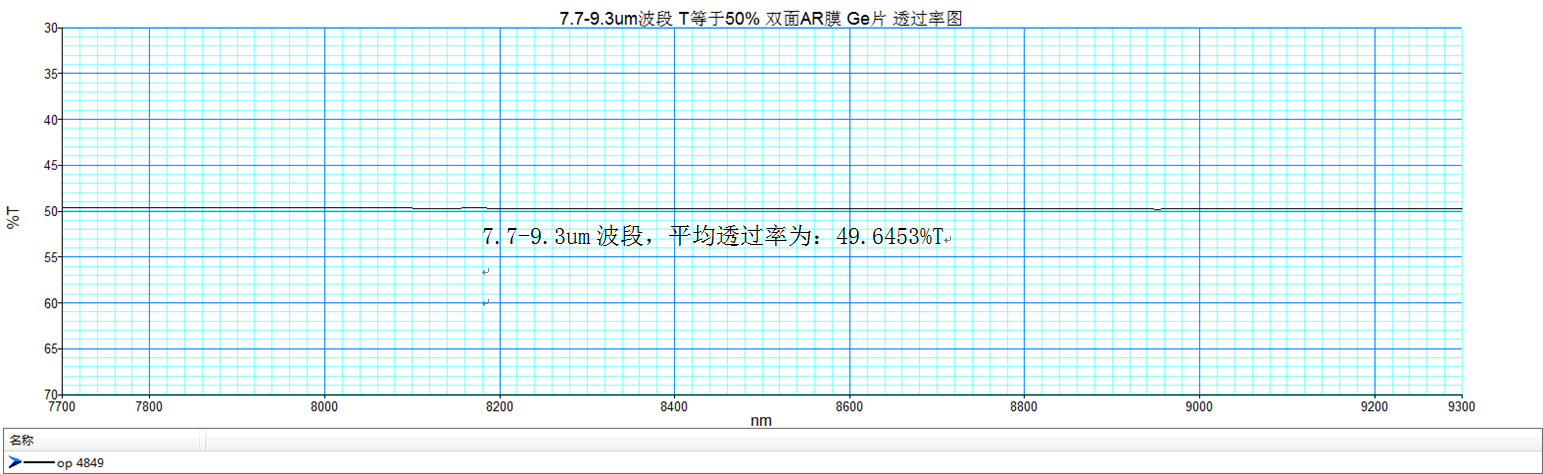
Task: Click the 7700 x-axis tick label
Action: 62,406
